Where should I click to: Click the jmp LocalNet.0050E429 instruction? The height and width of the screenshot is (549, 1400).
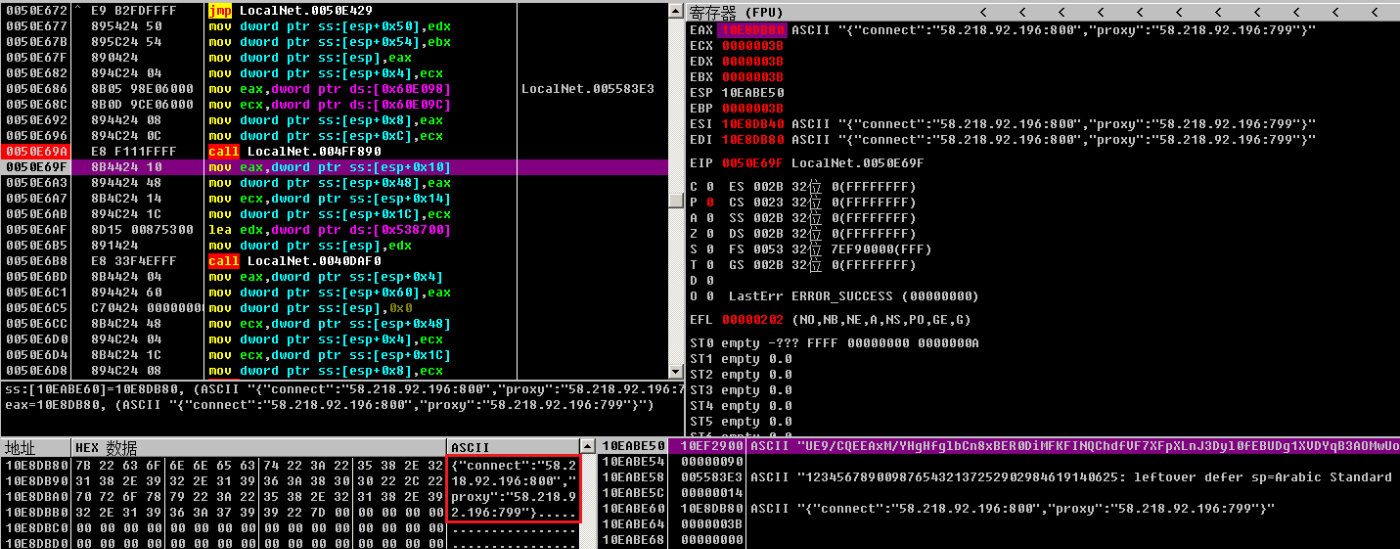click(x=292, y=10)
